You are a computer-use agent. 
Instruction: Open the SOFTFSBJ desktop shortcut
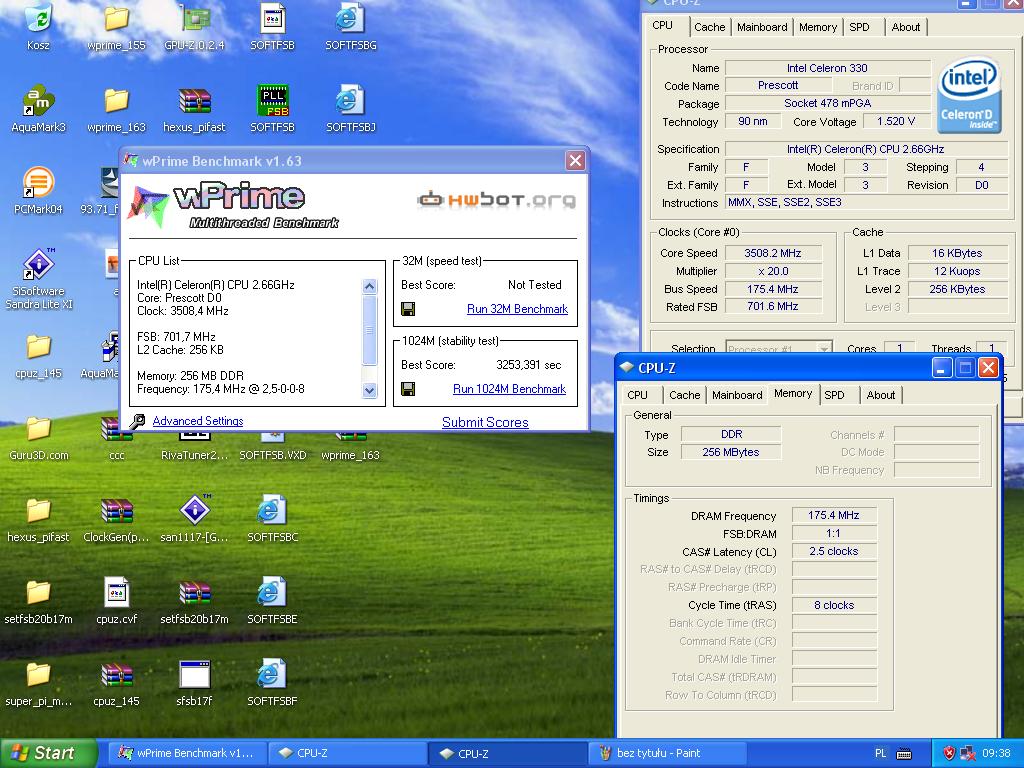tap(351, 101)
